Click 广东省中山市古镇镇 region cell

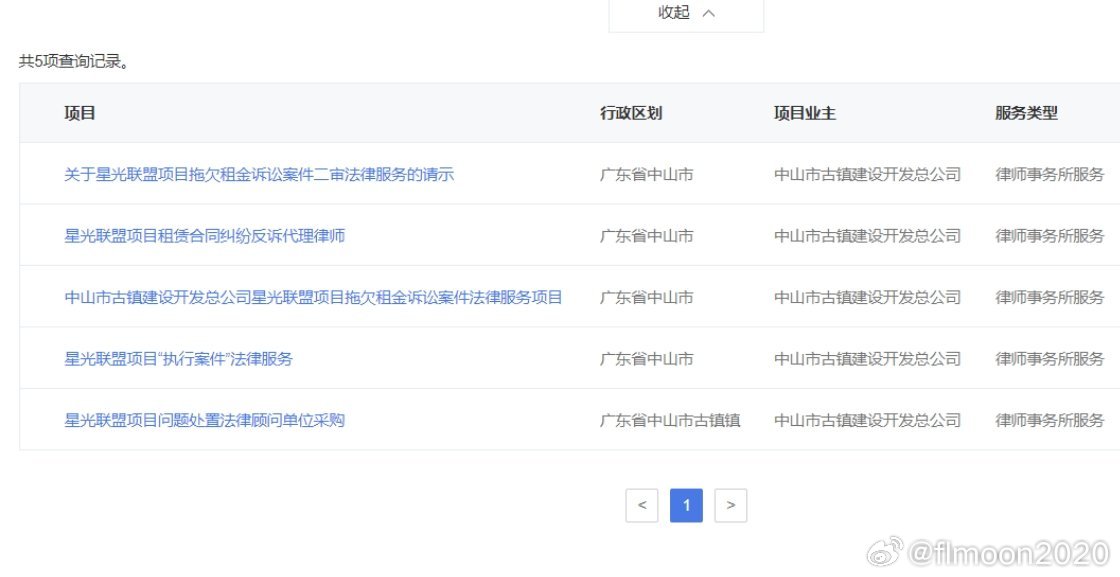pos(670,420)
